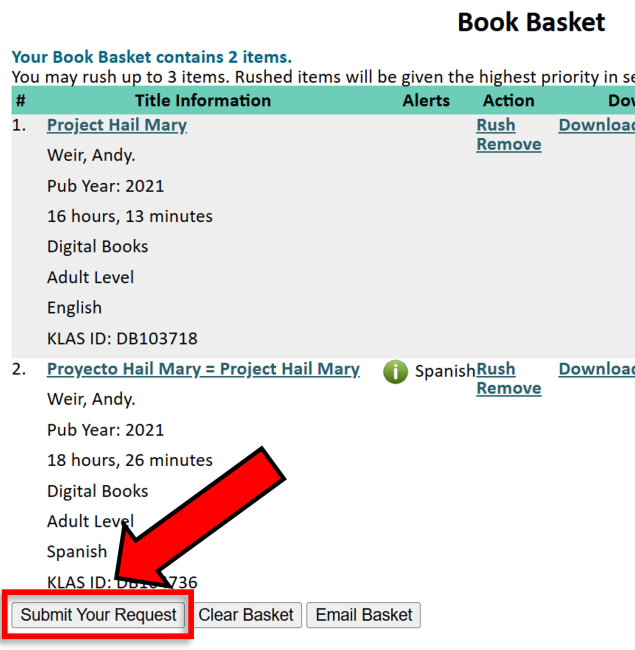635x650 pixels.
Task: Click the Spanish alert label text
Action: pyautogui.click(x=445, y=371)
